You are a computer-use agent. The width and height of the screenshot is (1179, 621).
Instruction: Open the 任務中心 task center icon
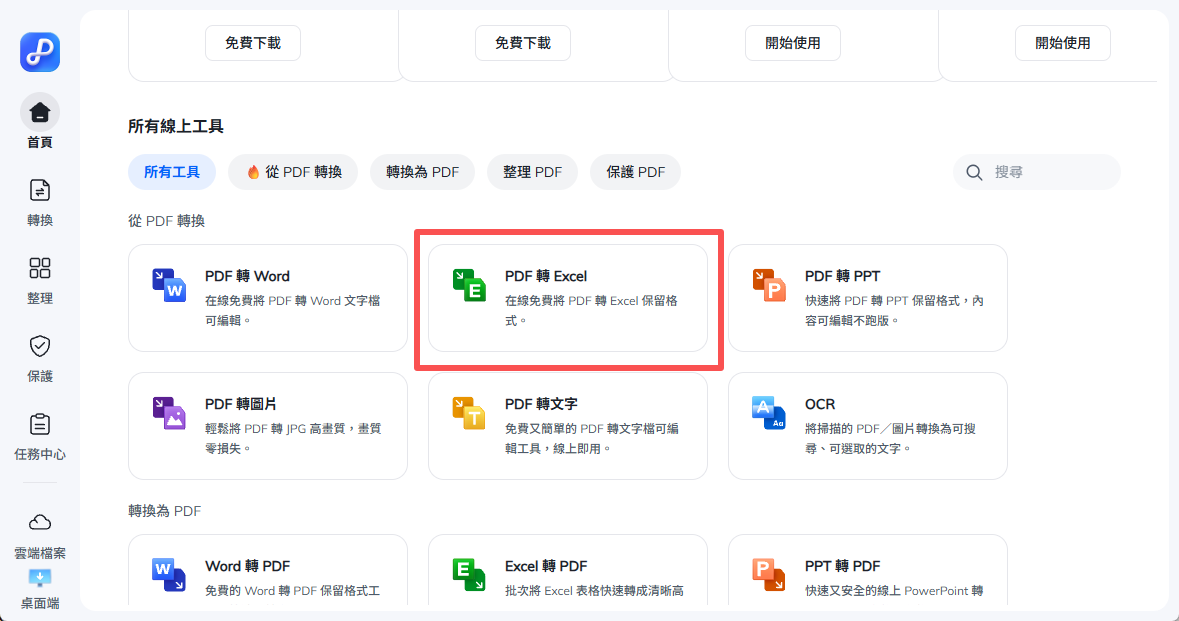click(39, 423)
